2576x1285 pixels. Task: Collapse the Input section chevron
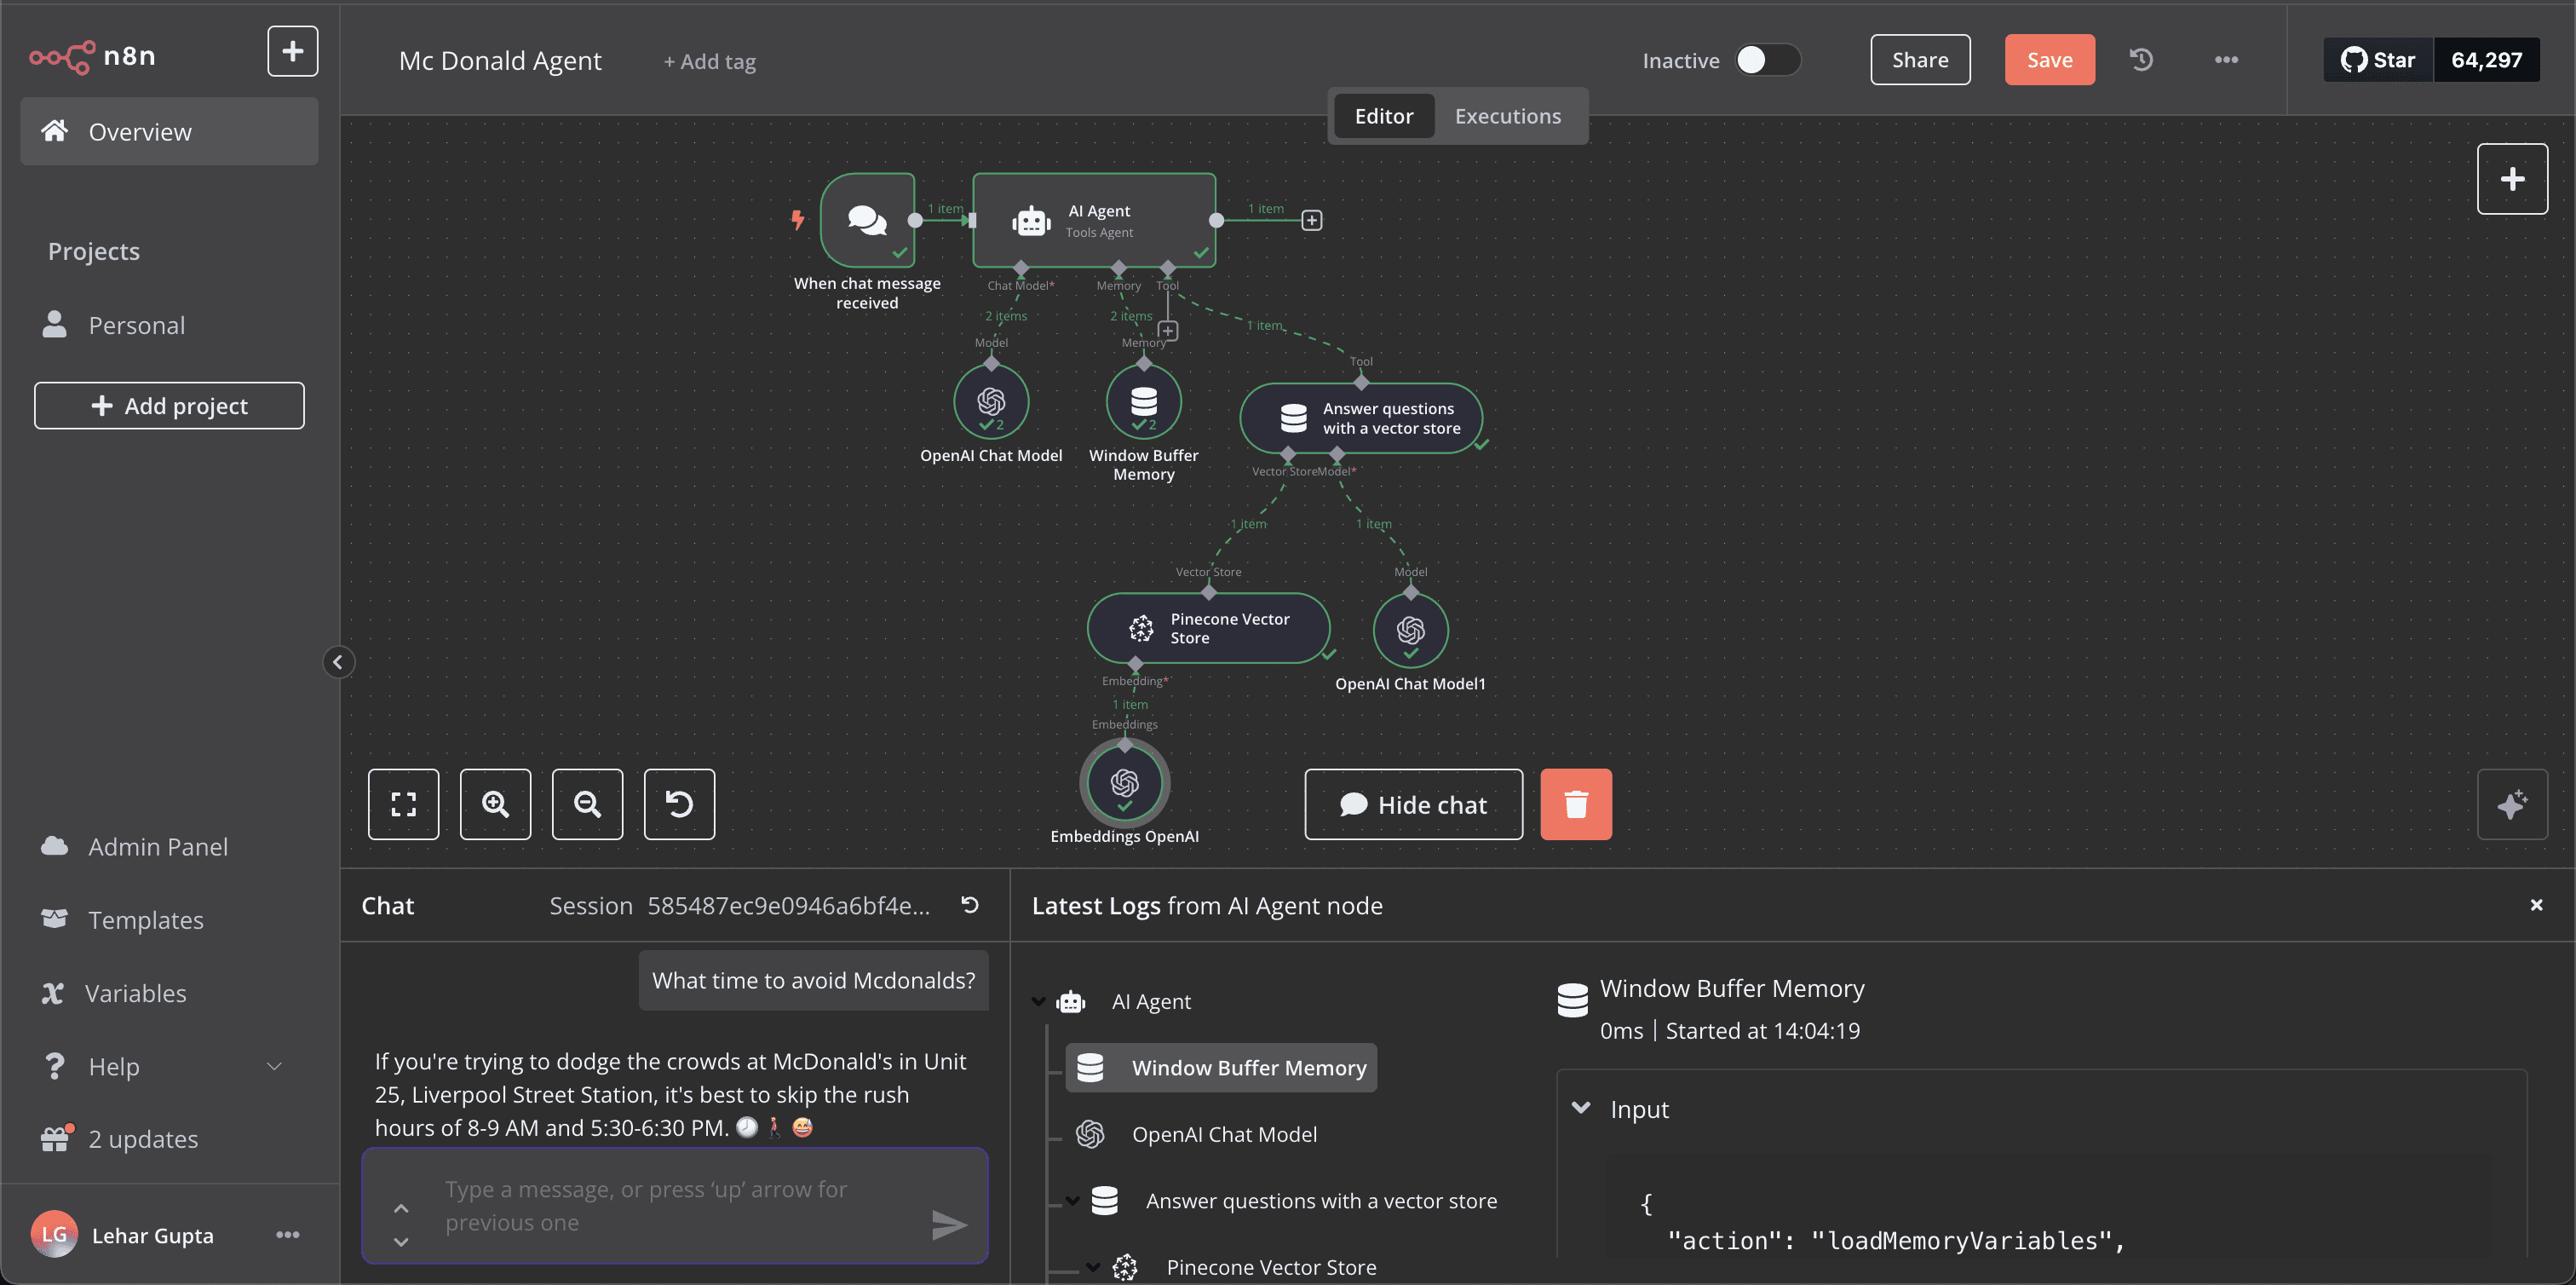pyautogui.click(x=1581, y=1108)
